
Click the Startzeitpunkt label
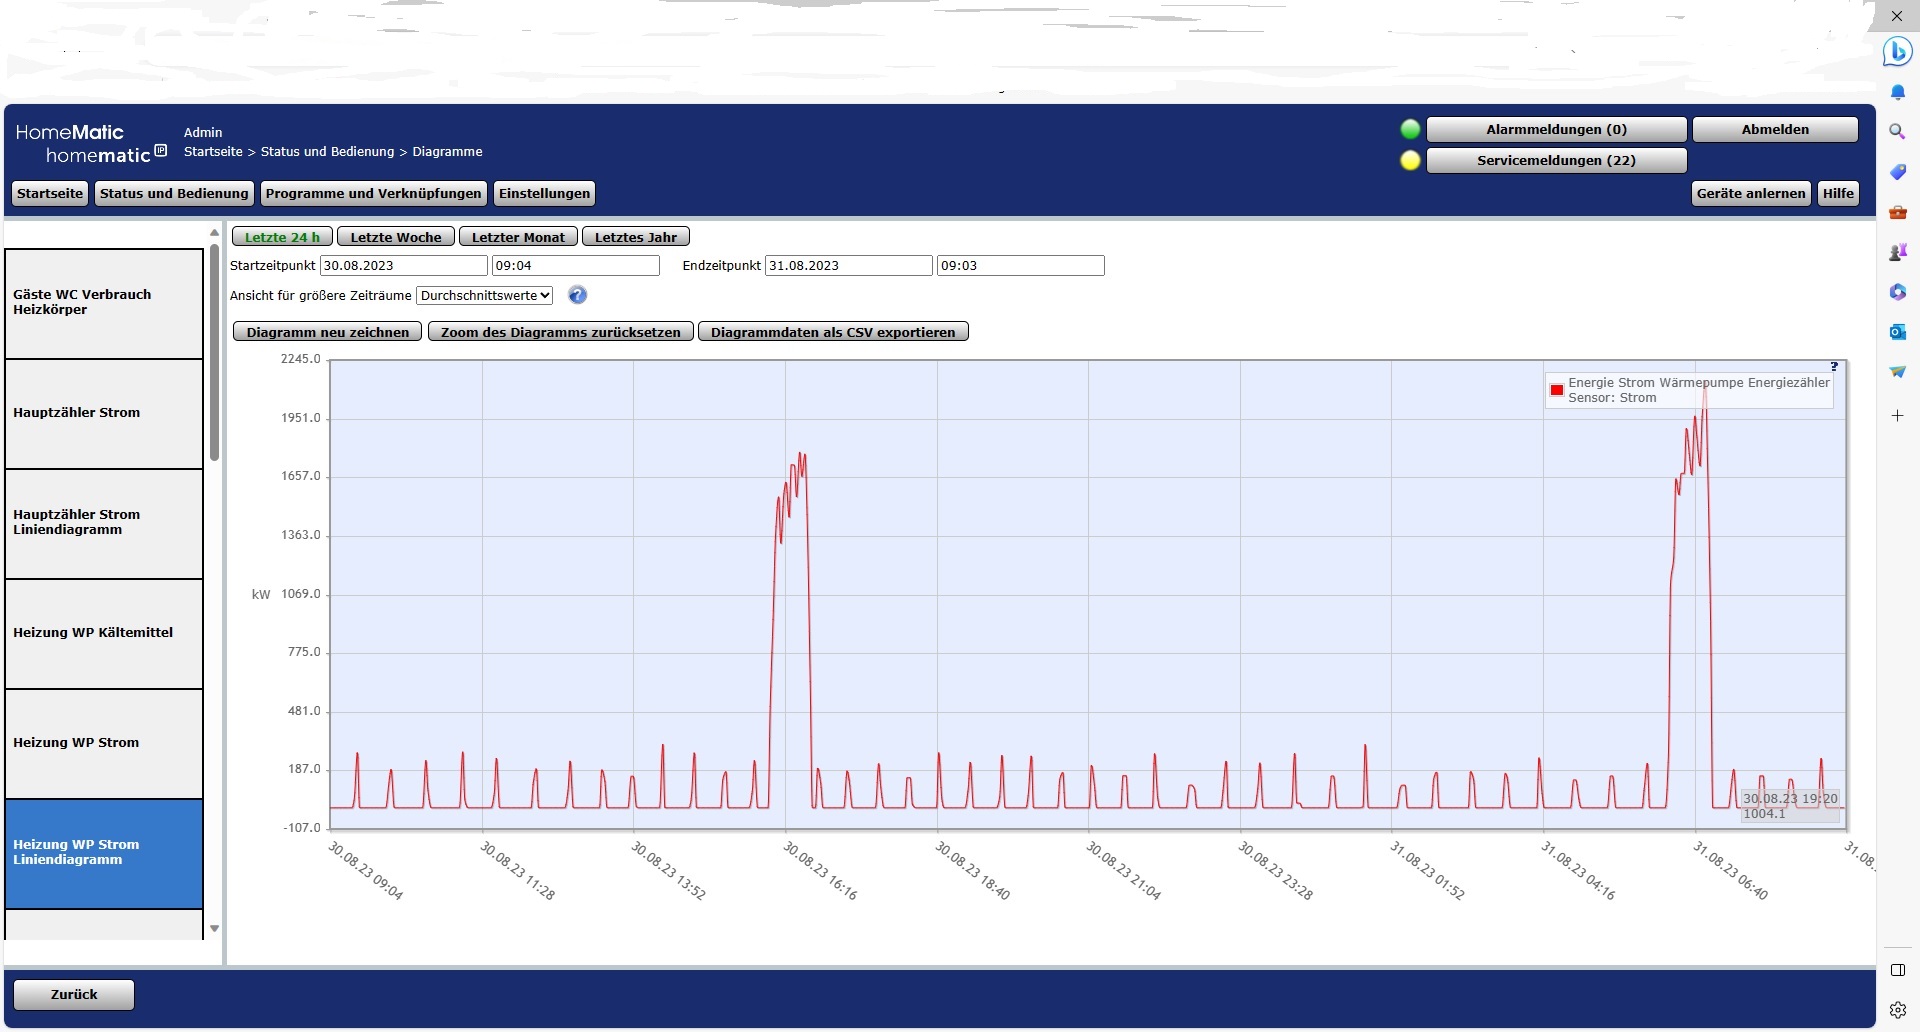pyautogui.click(x=272, y=265)
